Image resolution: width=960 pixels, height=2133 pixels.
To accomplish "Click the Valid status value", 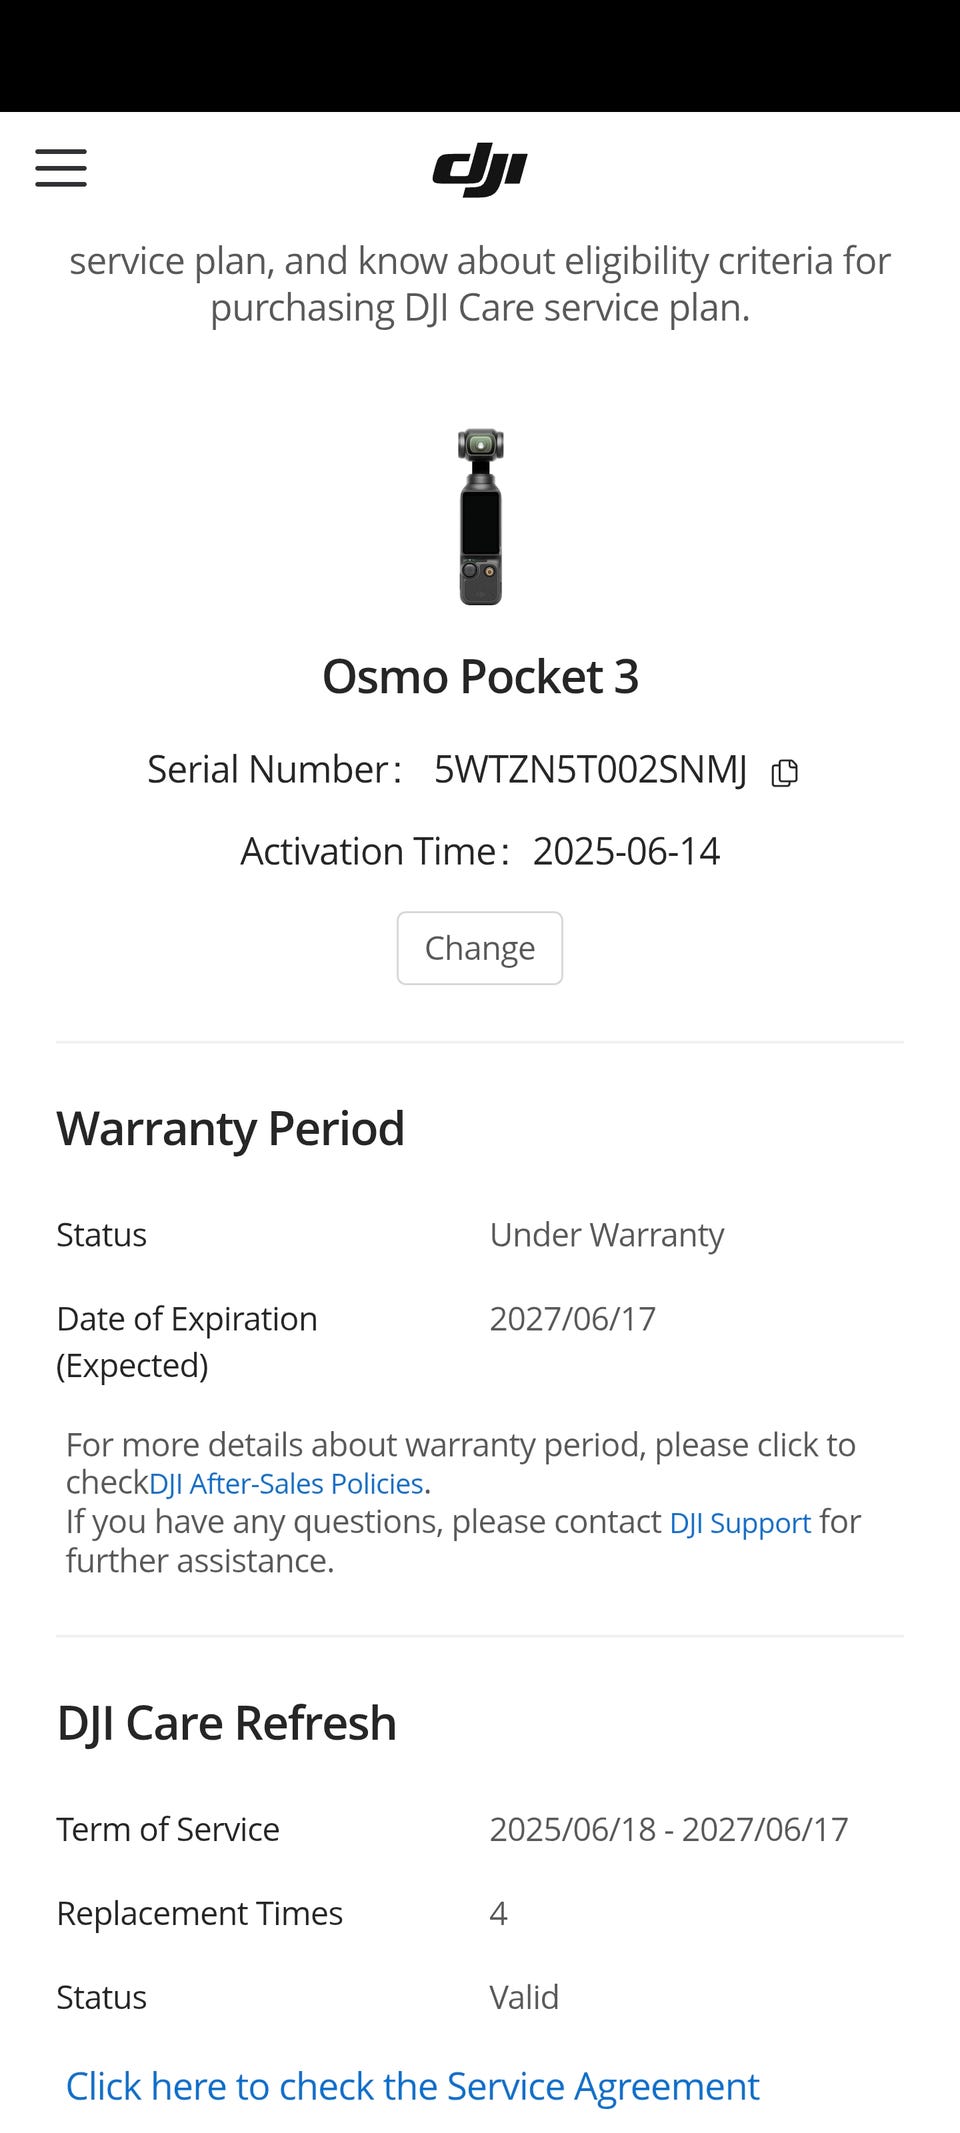I will (524, 1997).
